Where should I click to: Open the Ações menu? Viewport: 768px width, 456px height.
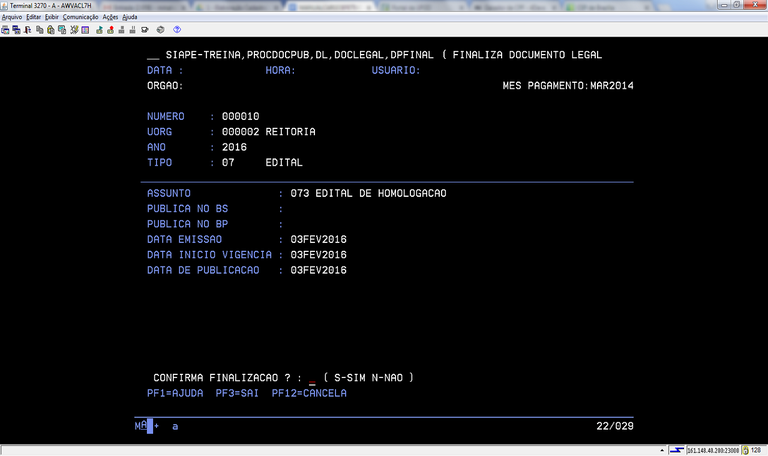pyautogui.click(x=110, y=17)
